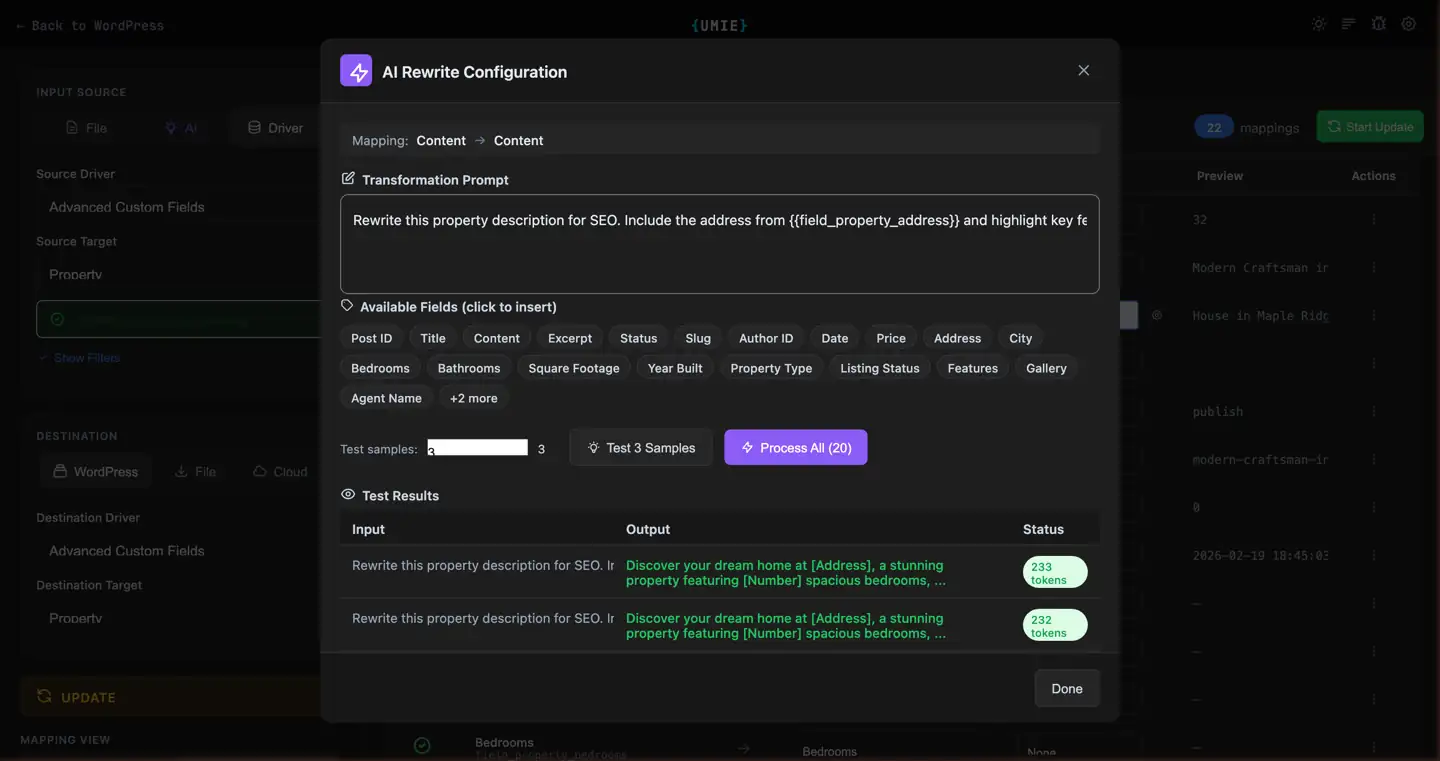
Task: Insert the City field chip
Action: (1020, 338)
